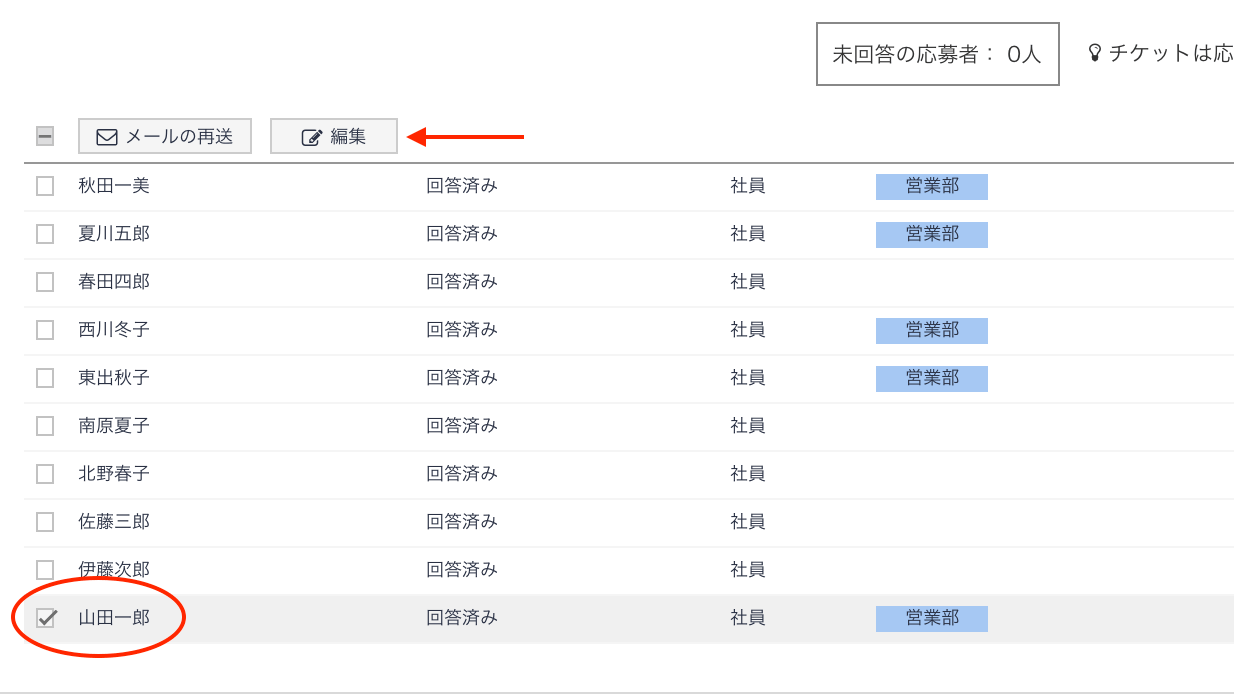Open applicant name 佐藤三郎
The width and height of the screenshot is (1234, 694).
pyautogui.click(x=114, y=521)
